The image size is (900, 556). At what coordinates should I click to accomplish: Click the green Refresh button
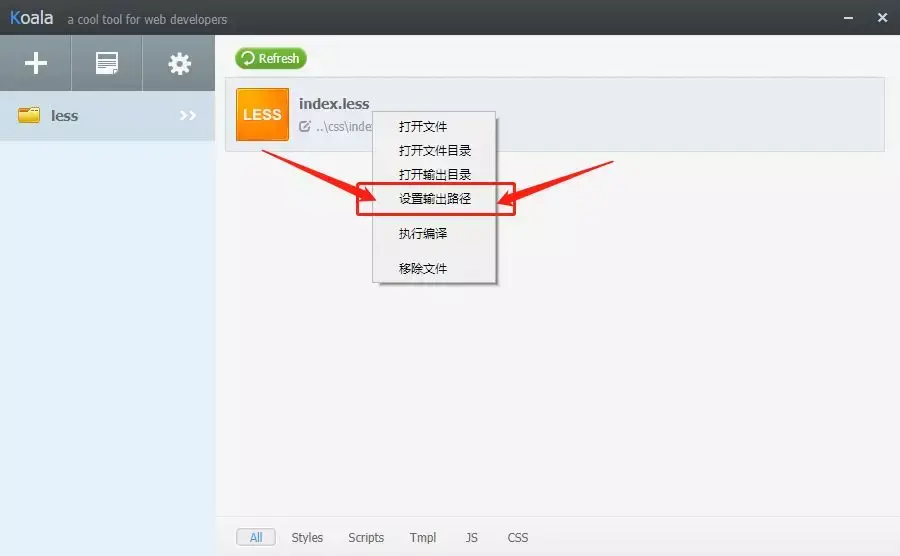(270, 58)
